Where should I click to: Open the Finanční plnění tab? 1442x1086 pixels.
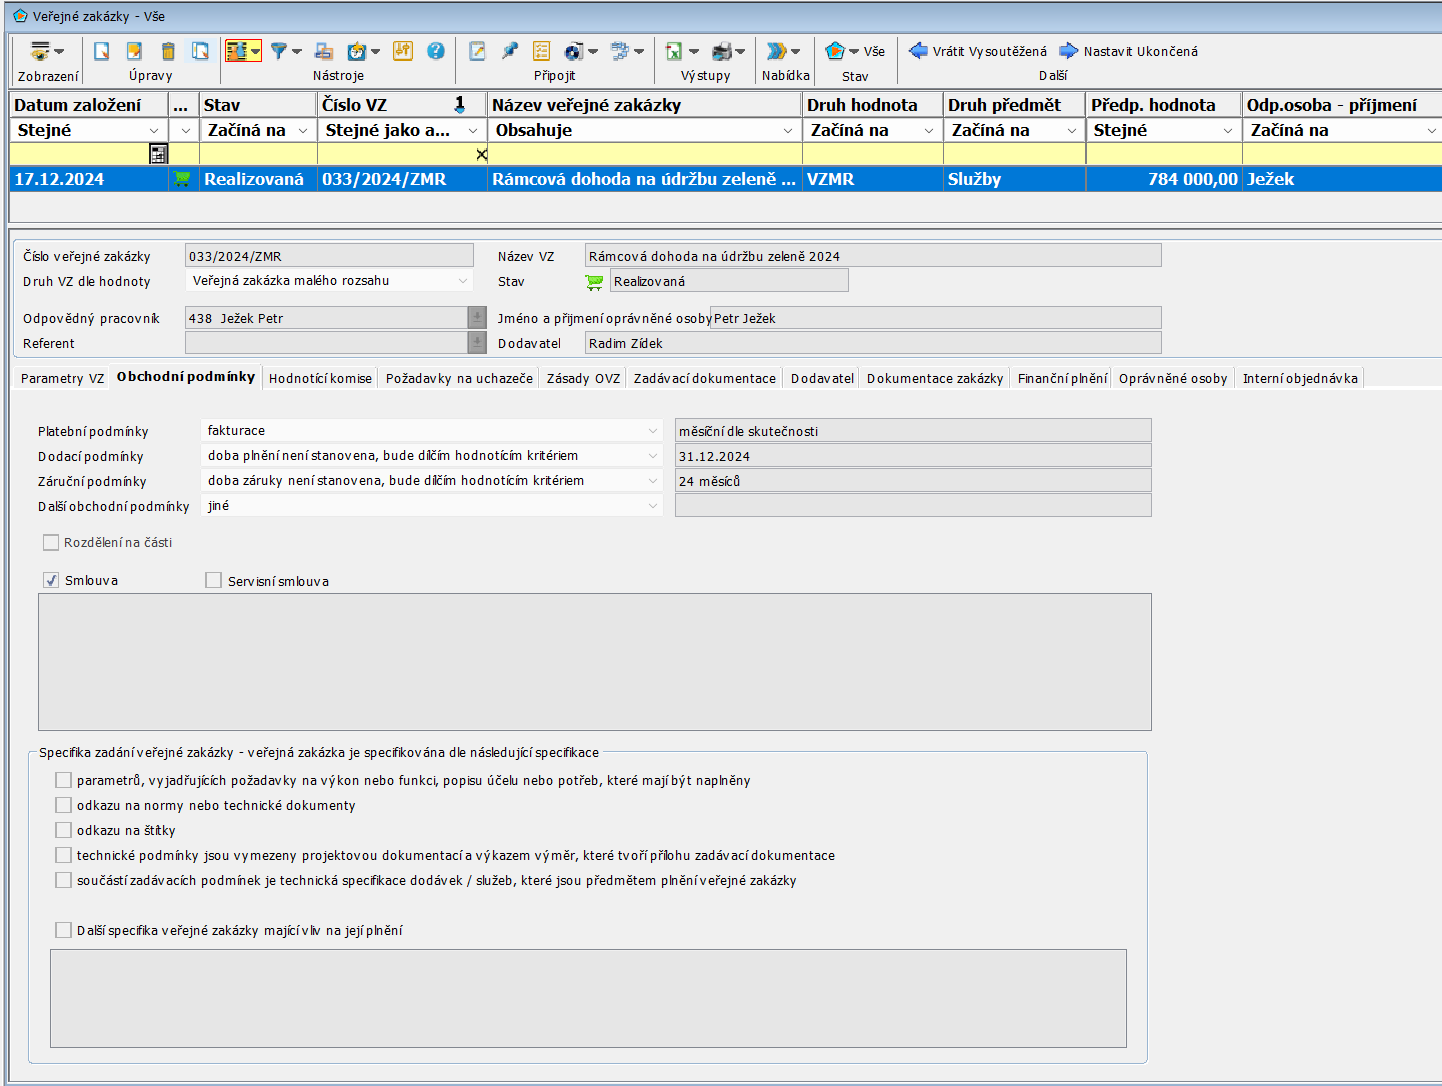coord(1061,378)
